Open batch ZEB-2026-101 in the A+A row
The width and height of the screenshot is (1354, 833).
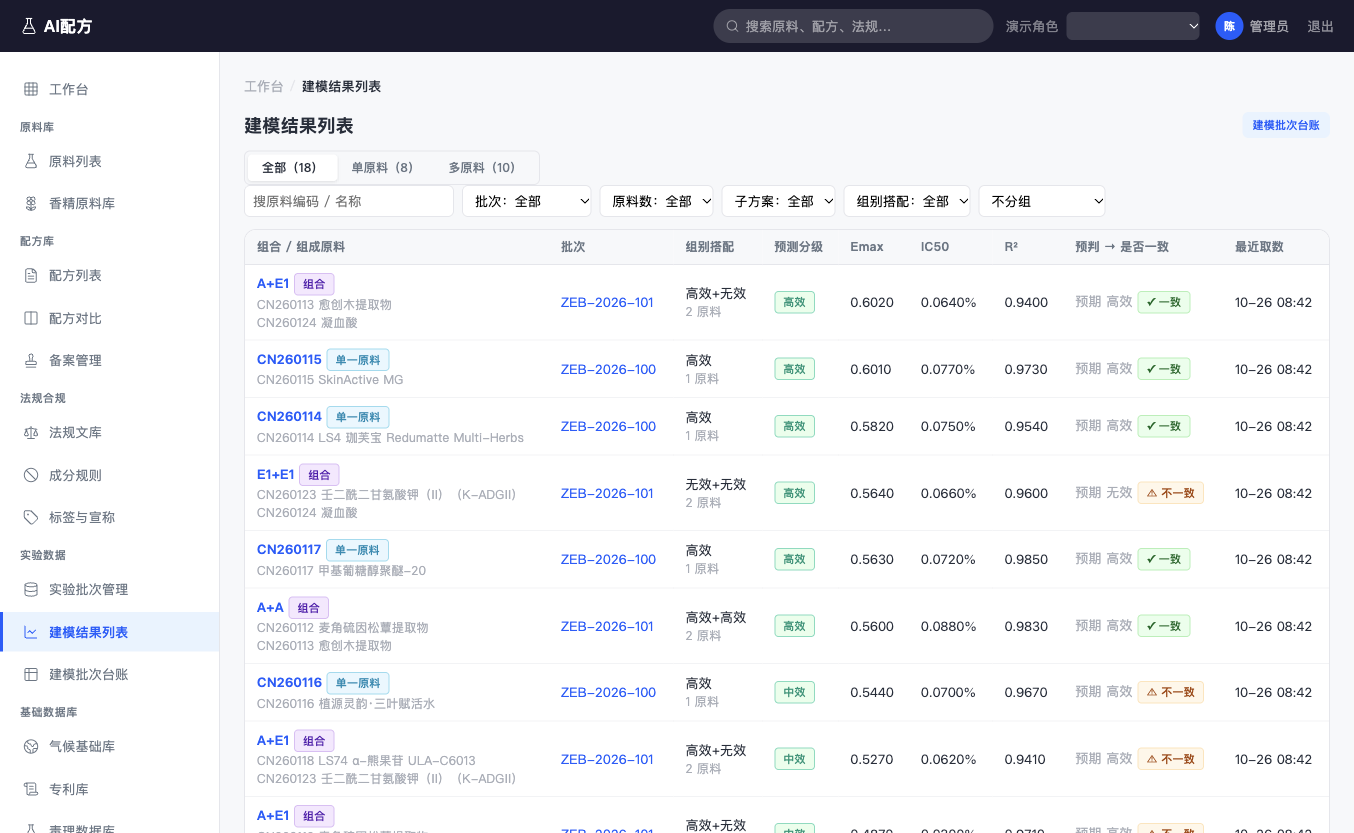(x=607, y=626)
